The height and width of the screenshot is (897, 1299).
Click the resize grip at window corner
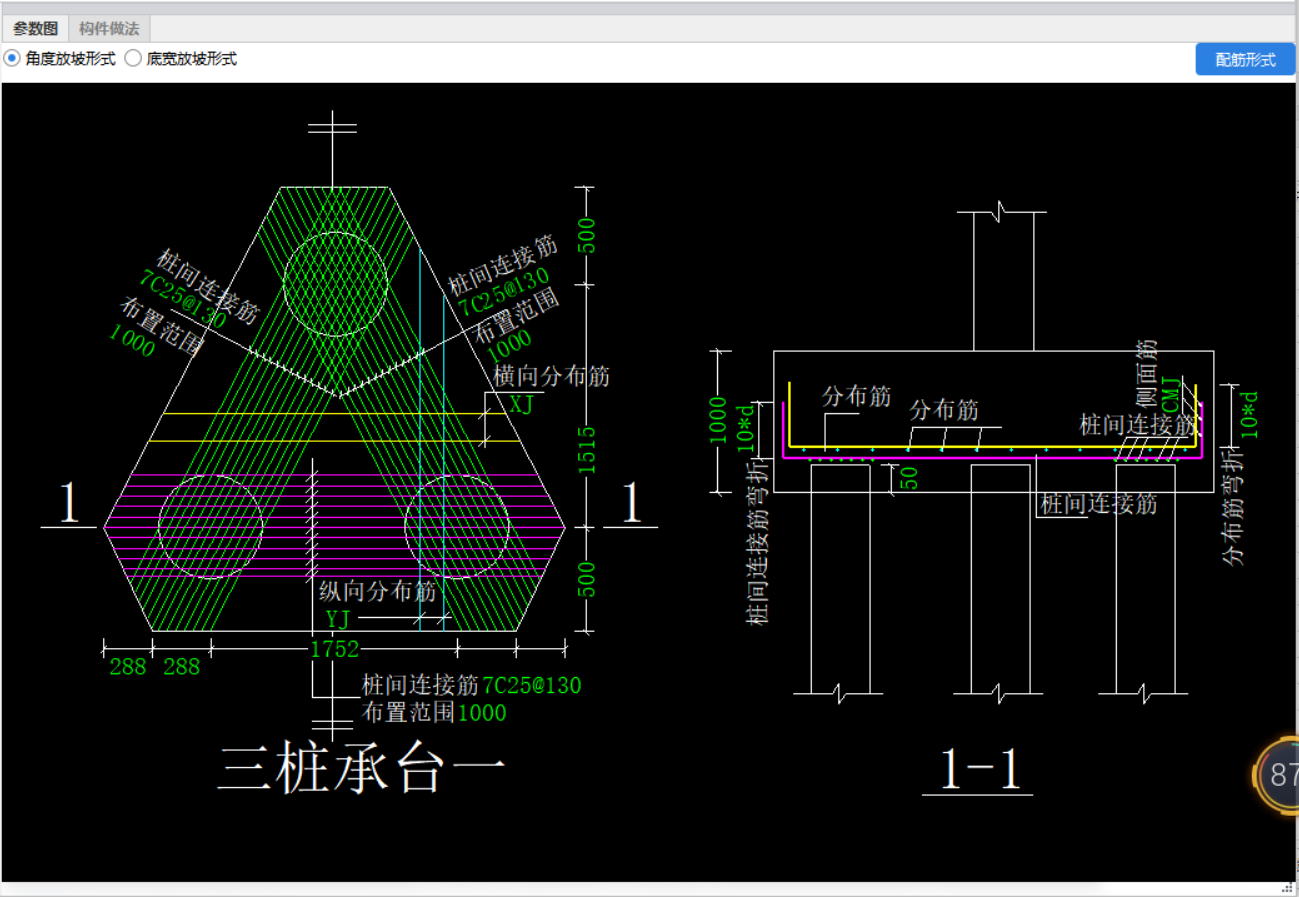[x=1290, y=888]
